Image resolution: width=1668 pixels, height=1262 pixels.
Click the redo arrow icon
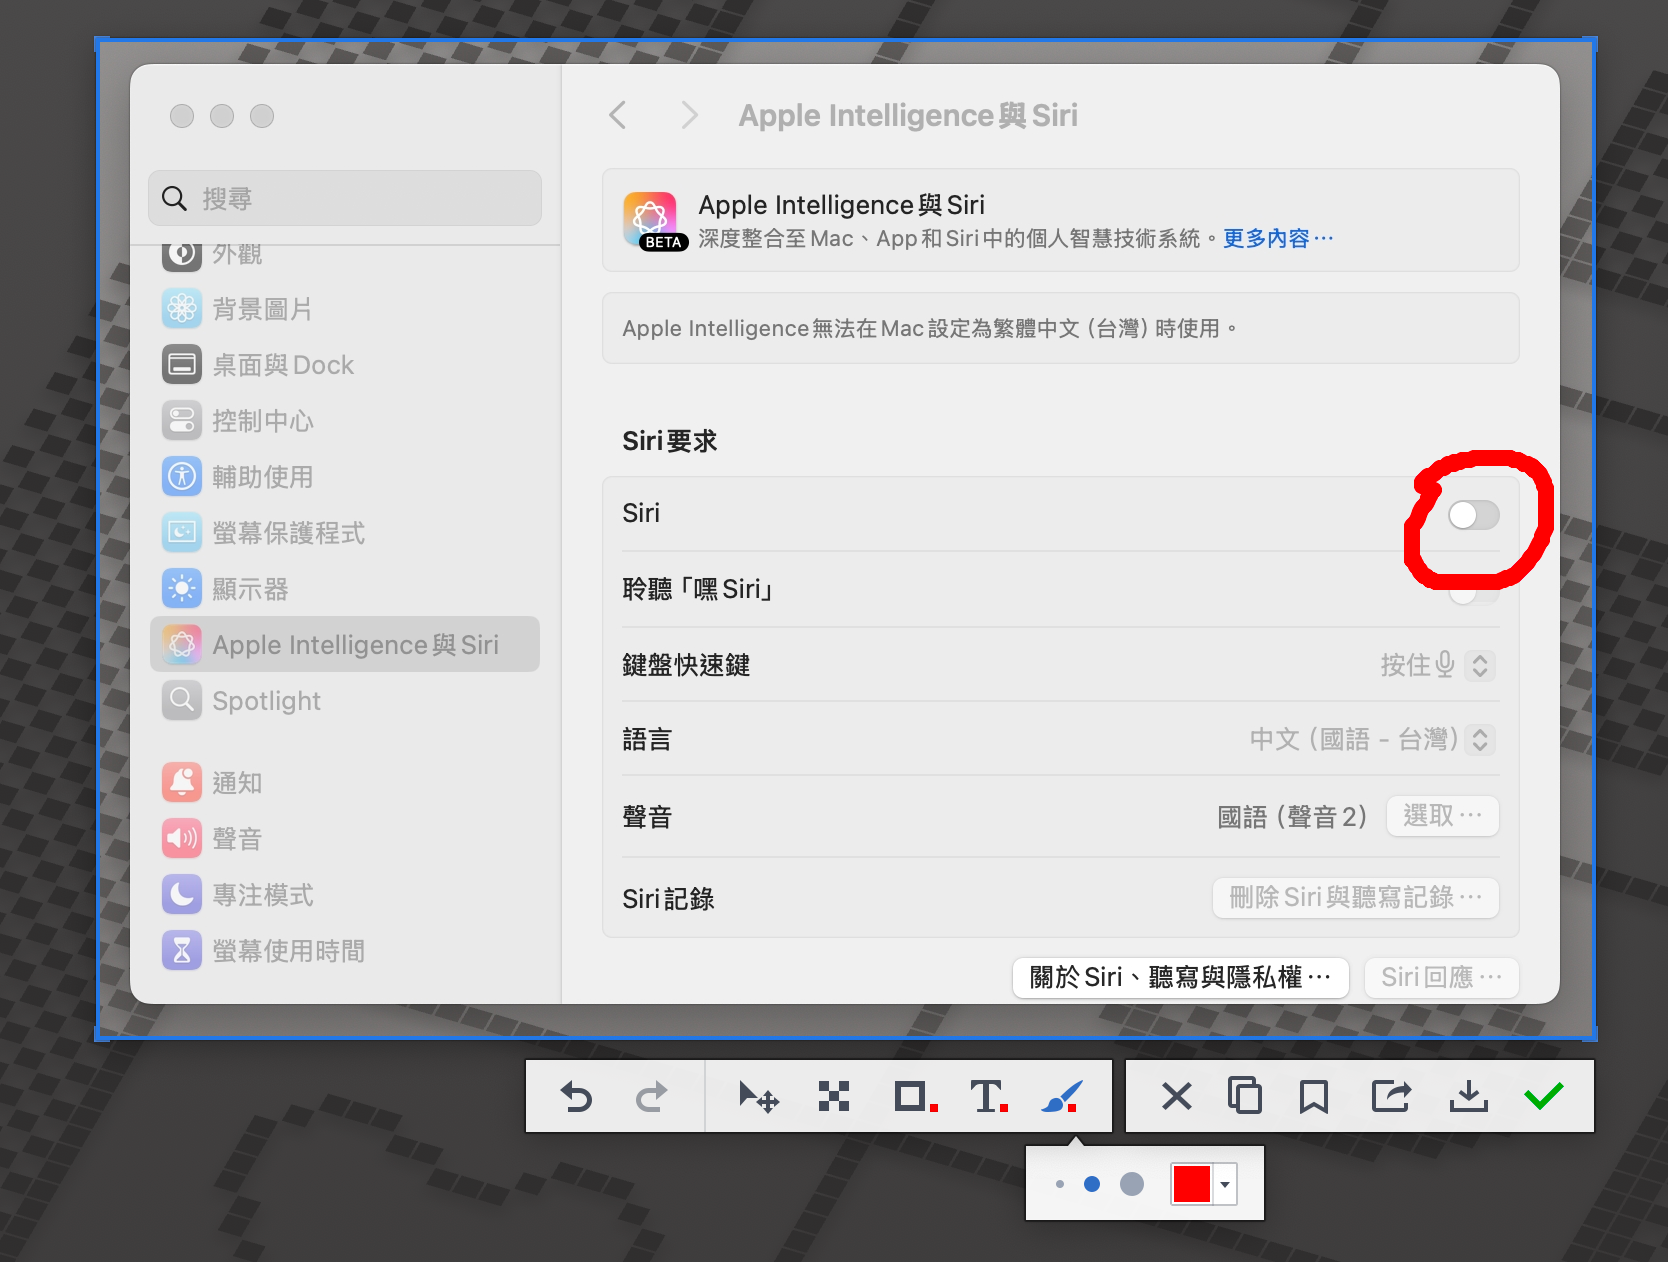coord(651,1097)
